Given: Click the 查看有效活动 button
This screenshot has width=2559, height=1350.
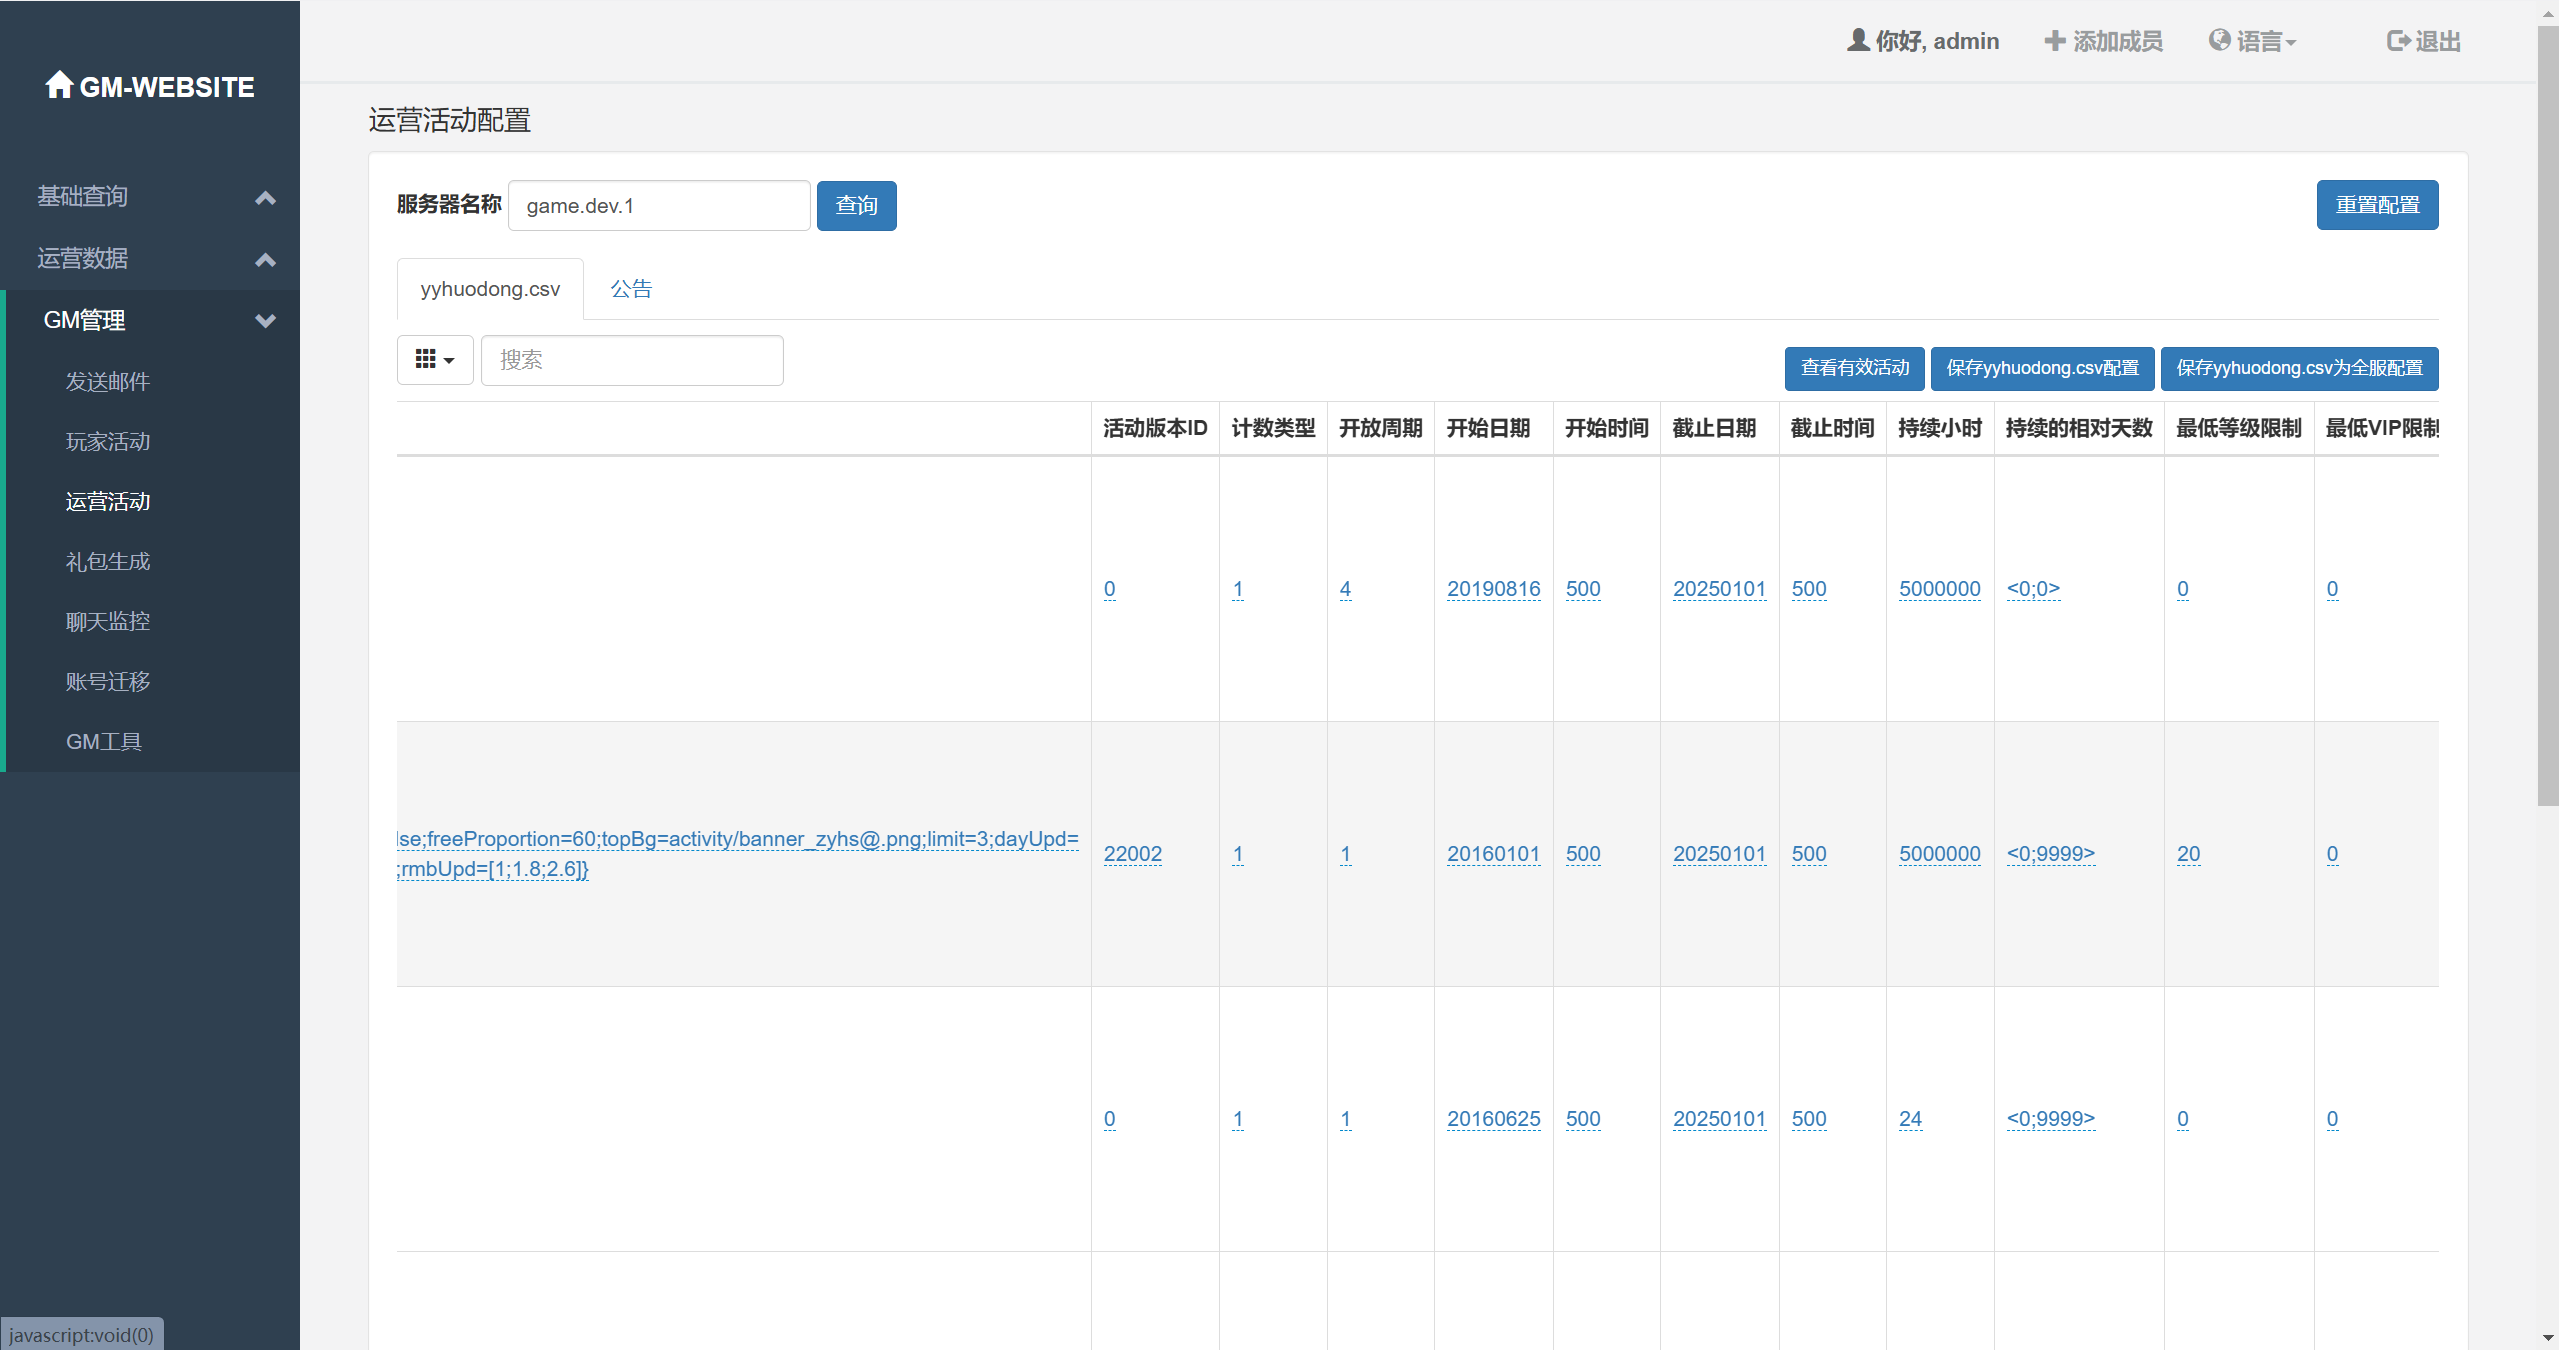Looking at the screenshot, I should click(x=1854, y=368).
